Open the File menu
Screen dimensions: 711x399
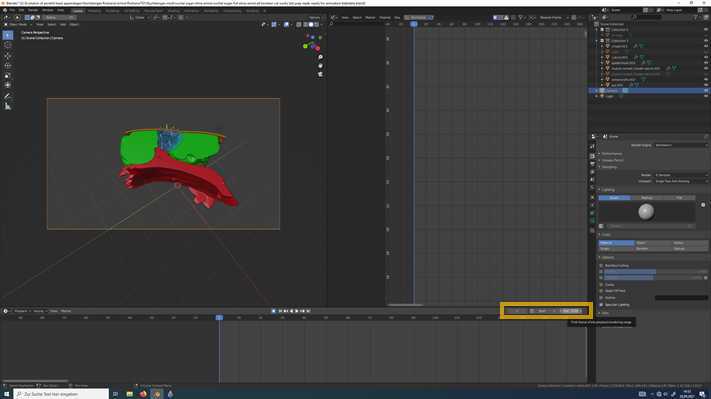click(x=12, y=10)
